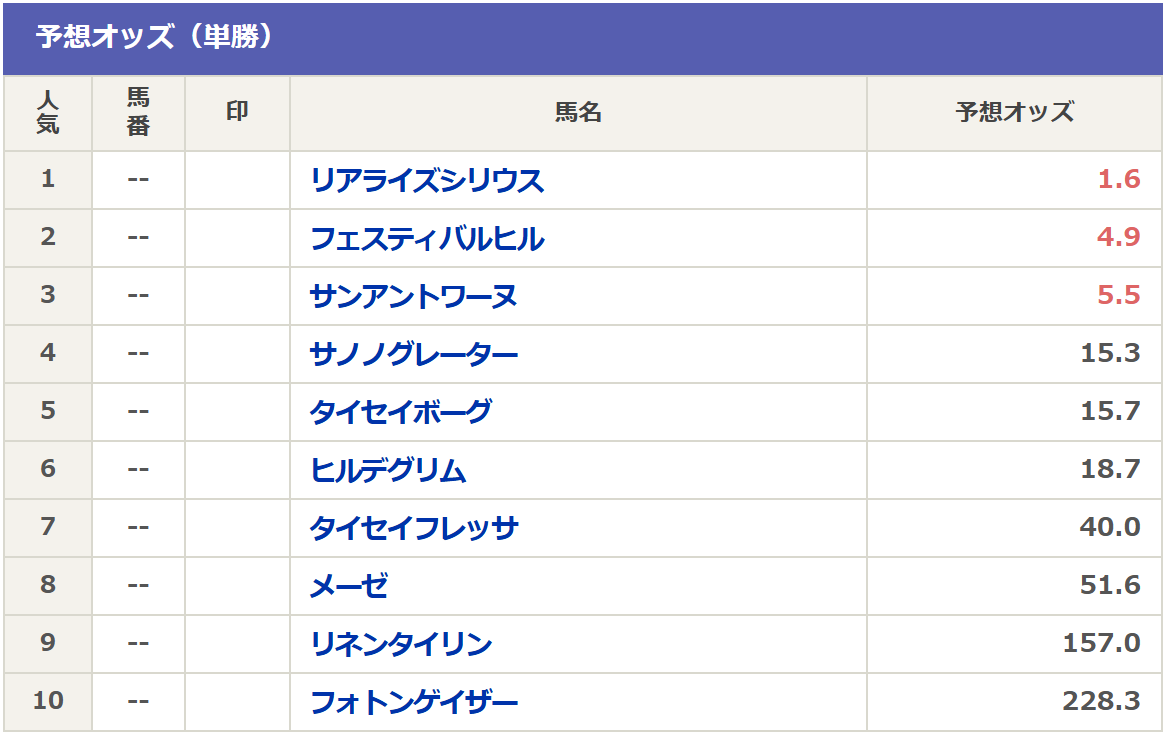Click the タイセイフレッサ horse name
Image resolution: width=1167 pixels, height=736 pixels.
click(414, 528)
